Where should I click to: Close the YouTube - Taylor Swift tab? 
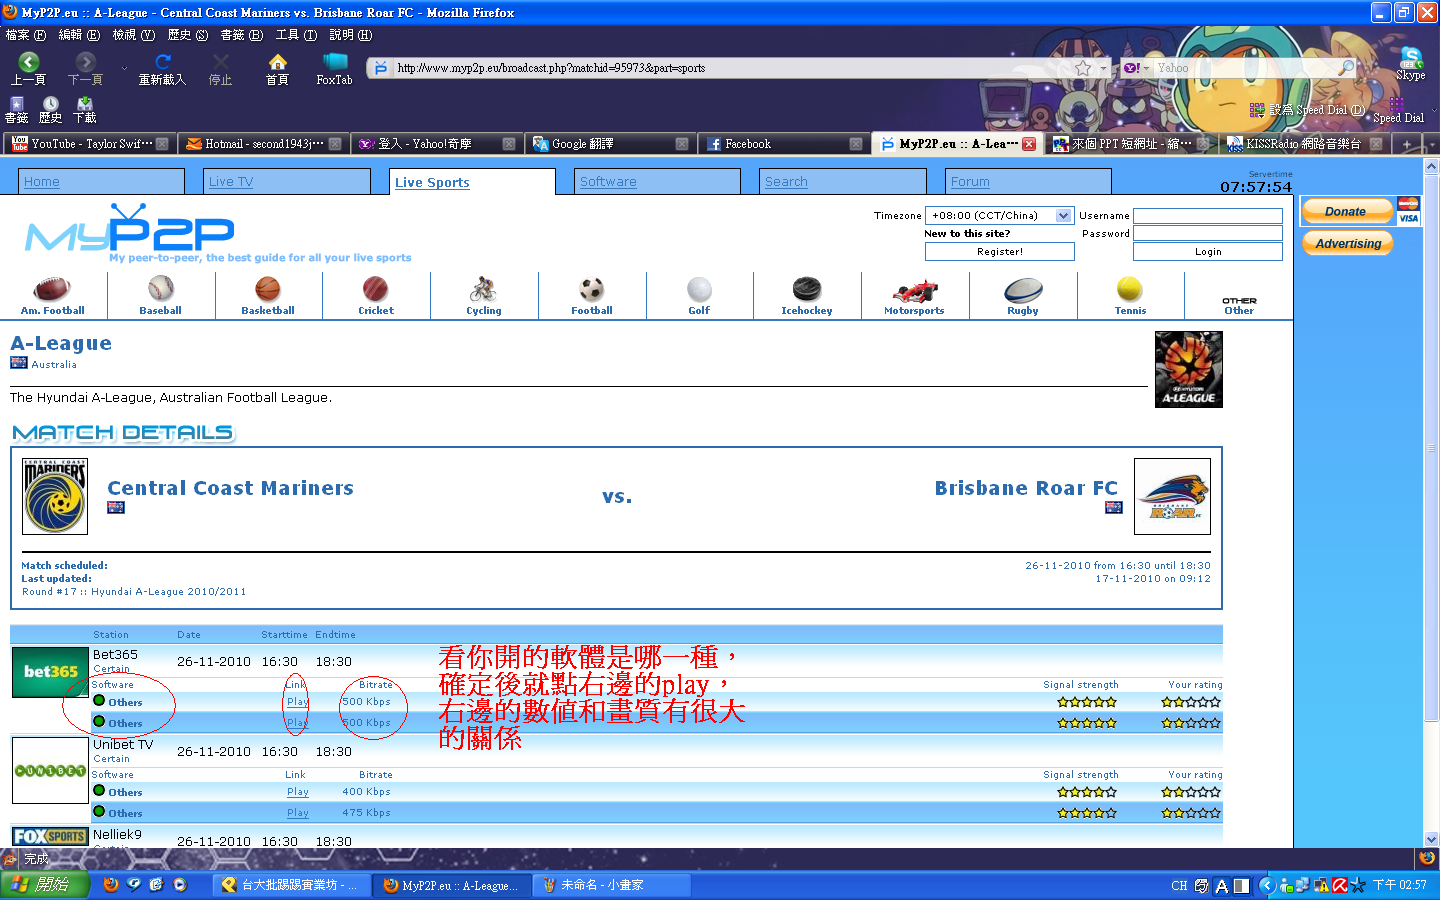[162, 144]
